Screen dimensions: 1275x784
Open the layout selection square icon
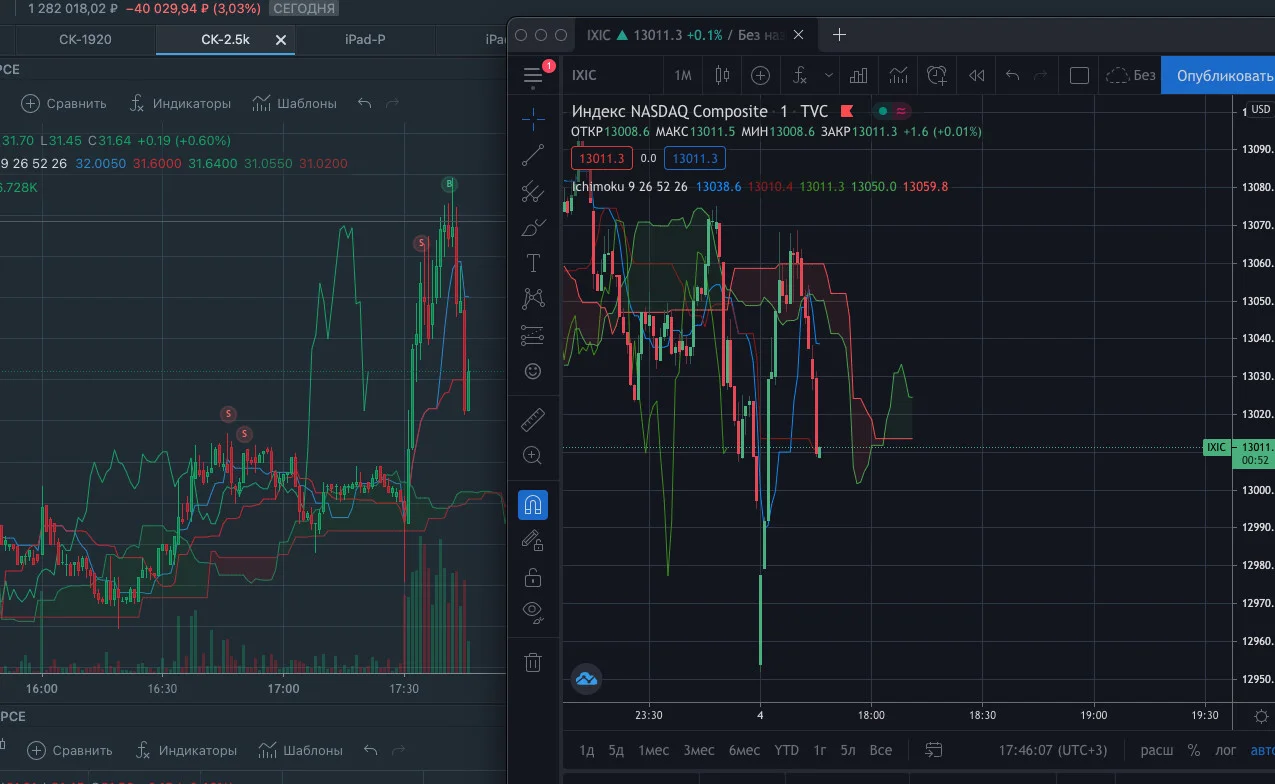(x=1079, y=75)
